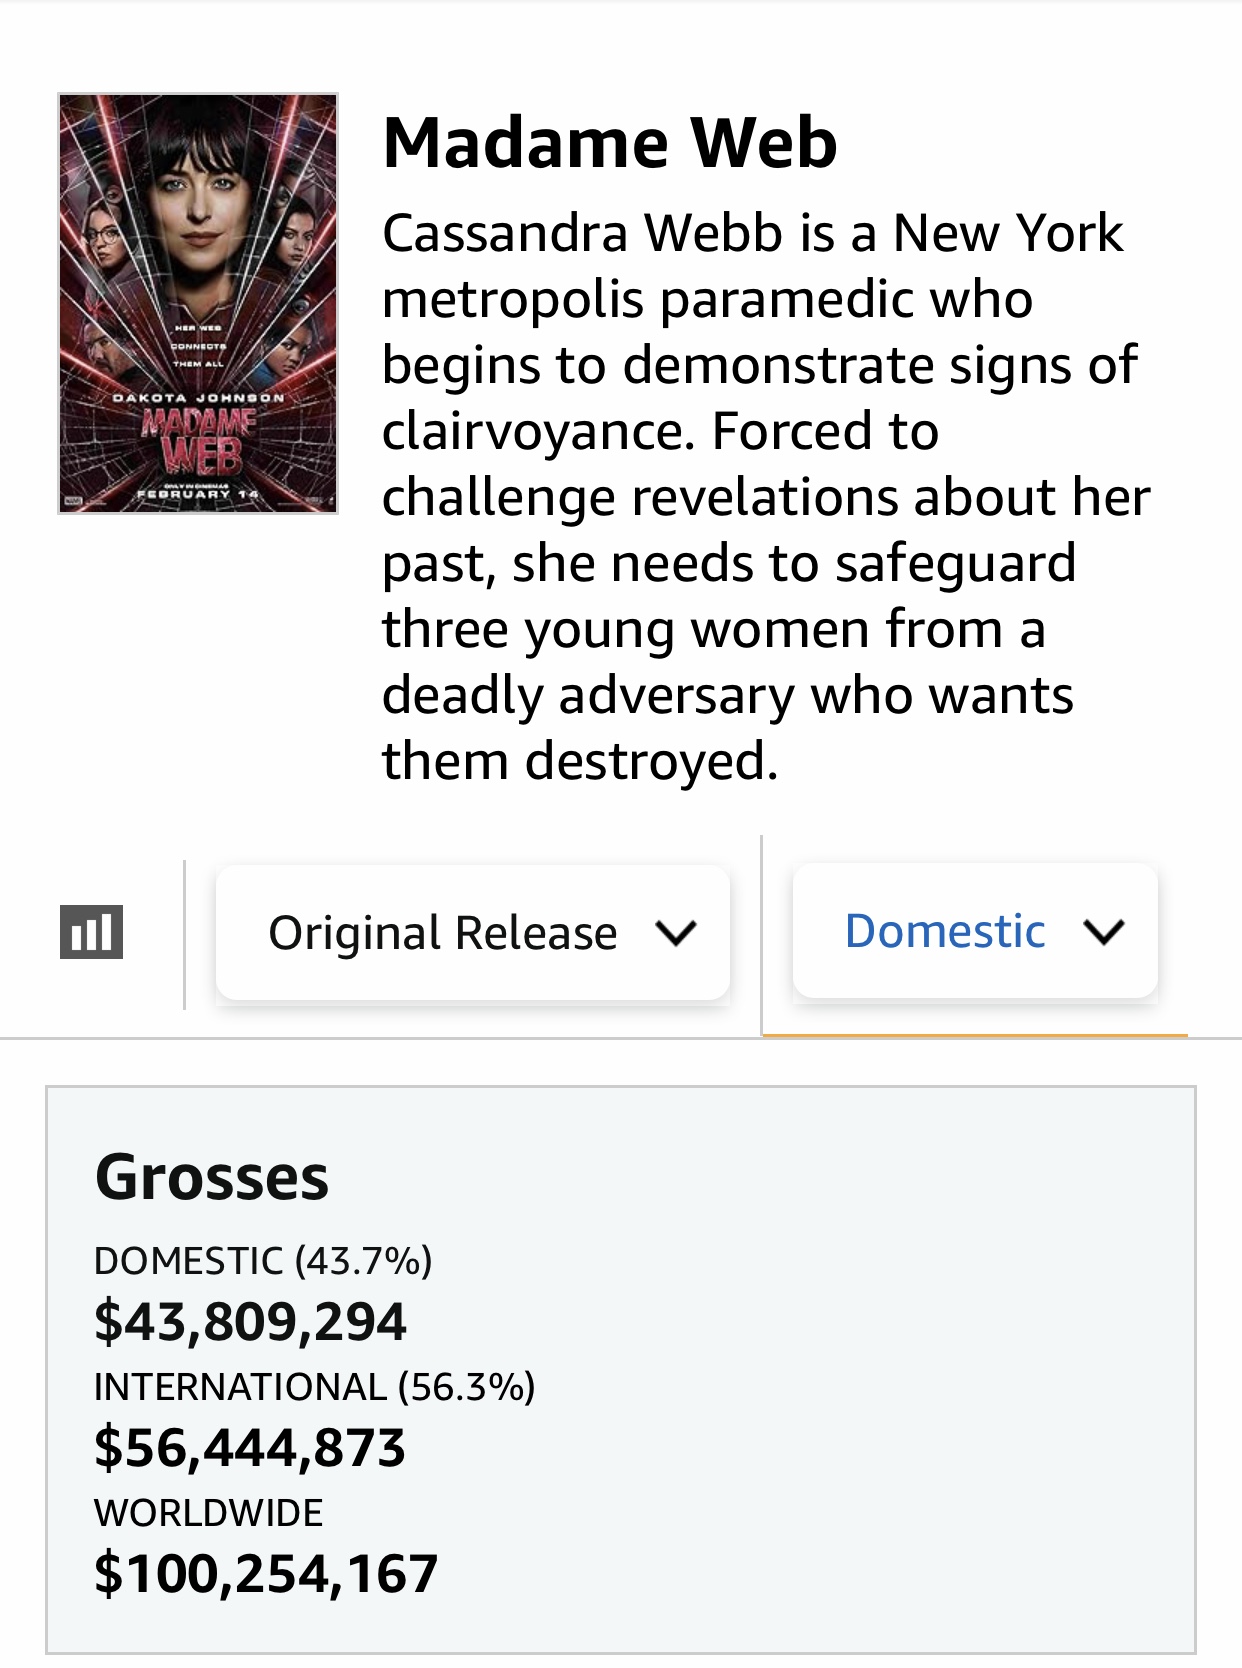
Task: Click the February 14 text on poster
Action: [198, 494]
